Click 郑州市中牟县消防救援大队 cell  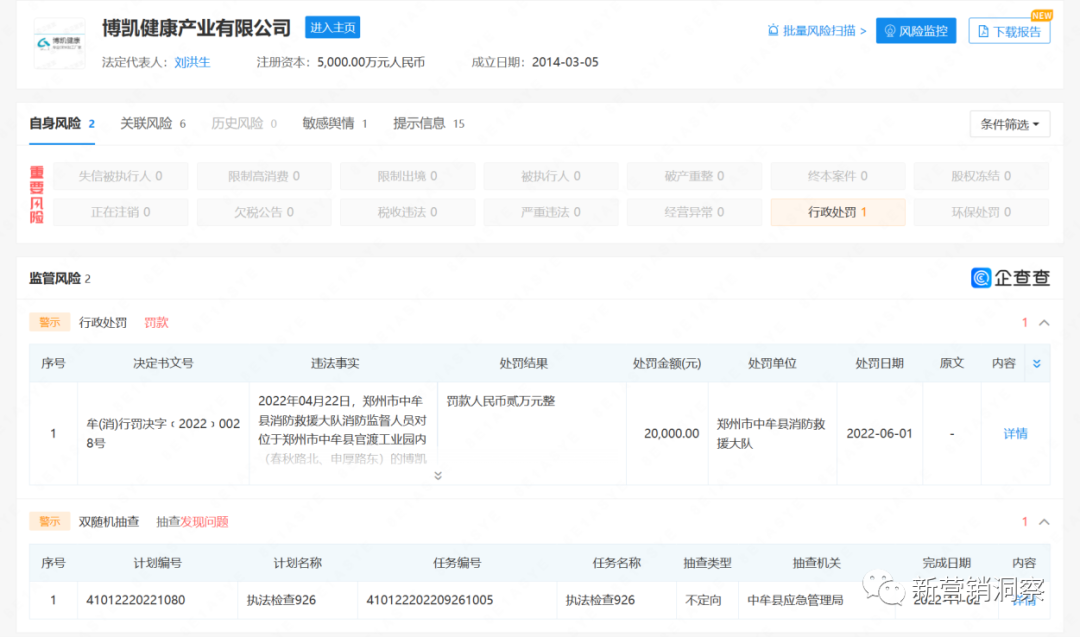[x=771, y=433]
